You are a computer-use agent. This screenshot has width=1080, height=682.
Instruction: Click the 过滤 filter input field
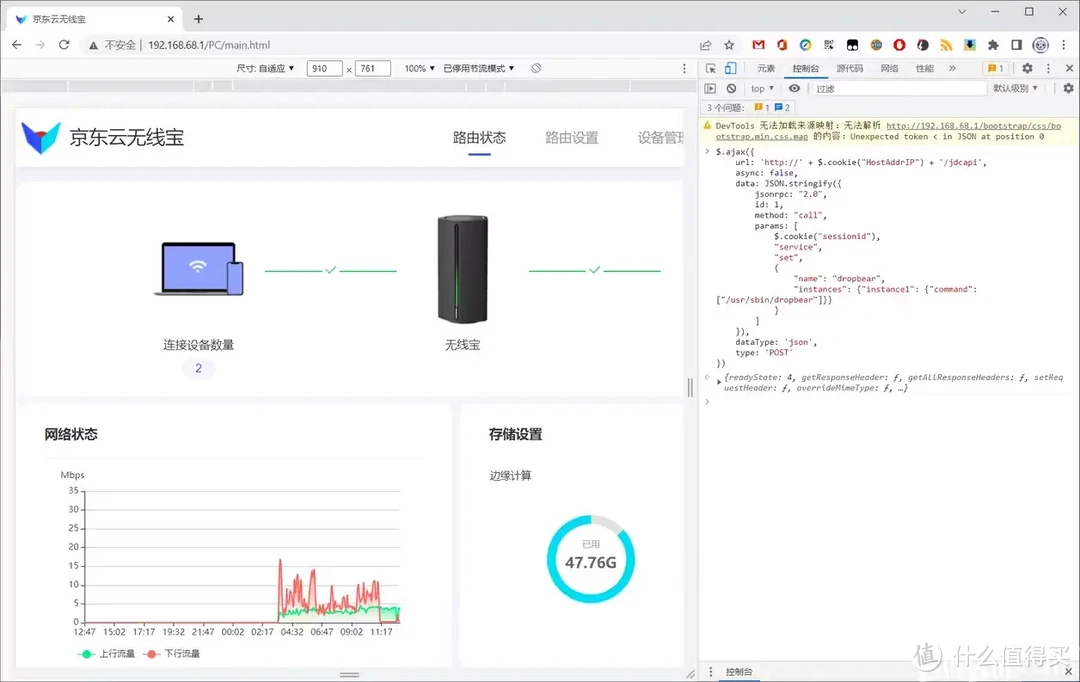point(897,89)
